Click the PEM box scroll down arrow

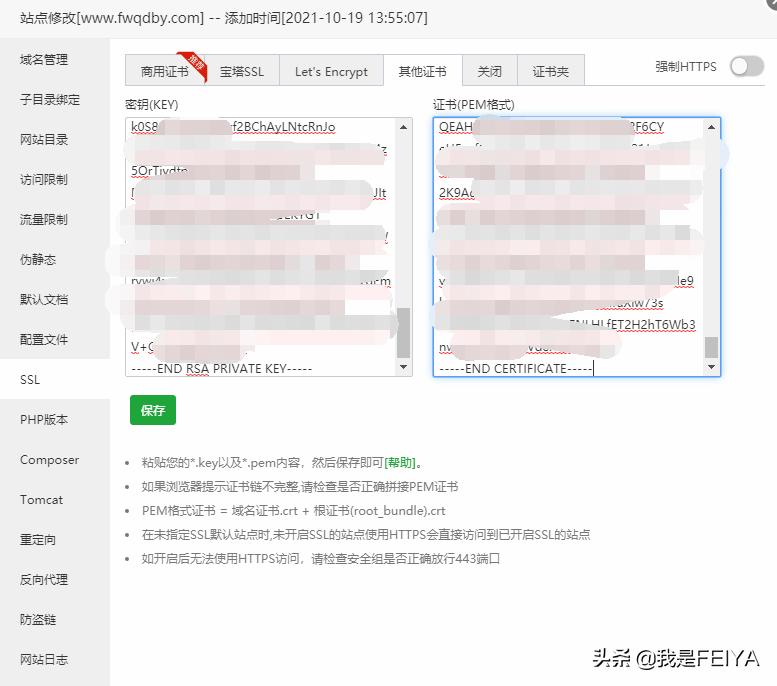pos(712,367)
